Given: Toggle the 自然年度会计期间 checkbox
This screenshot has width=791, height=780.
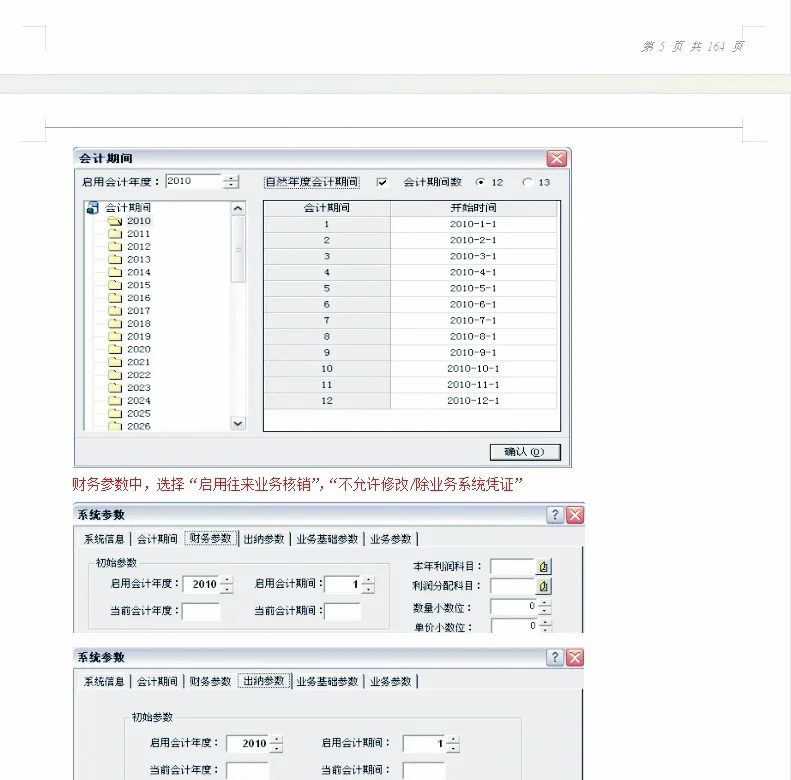Looking at the screenshot, I should (382, 182).
